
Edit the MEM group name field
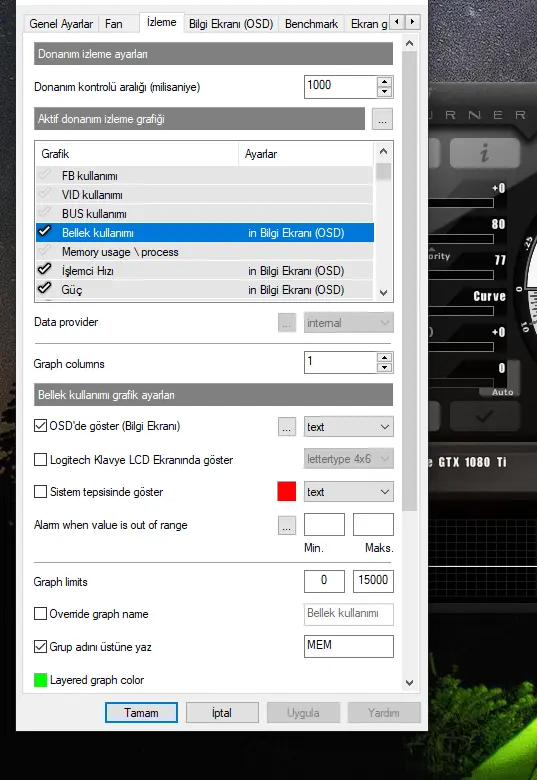349,646
